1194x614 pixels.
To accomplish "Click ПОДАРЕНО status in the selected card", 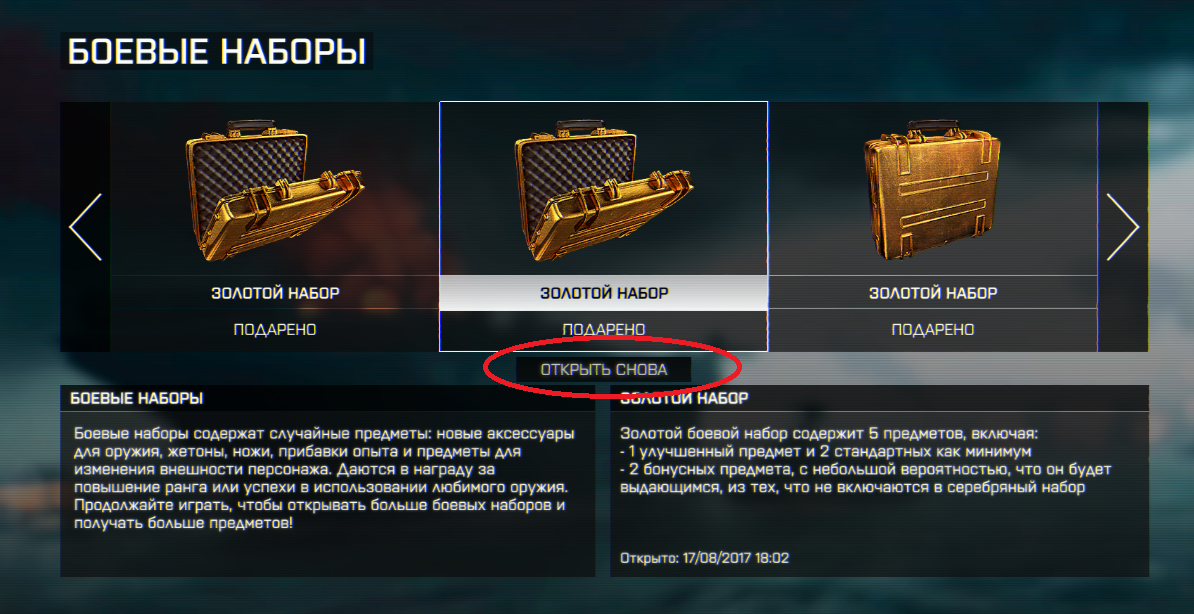I will tap(604, 330).
